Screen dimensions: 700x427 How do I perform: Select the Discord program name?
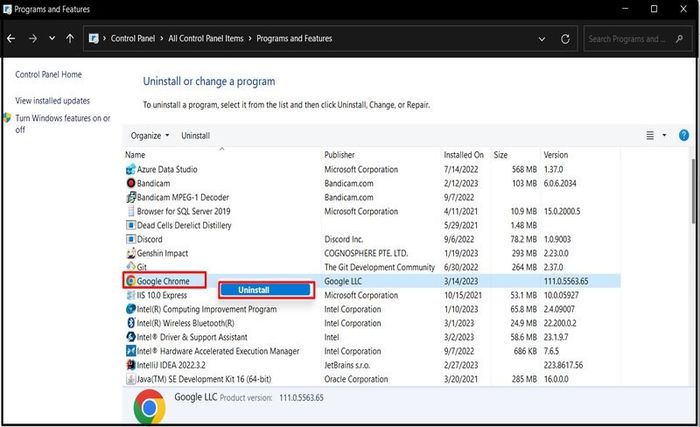tap(150, 239)
